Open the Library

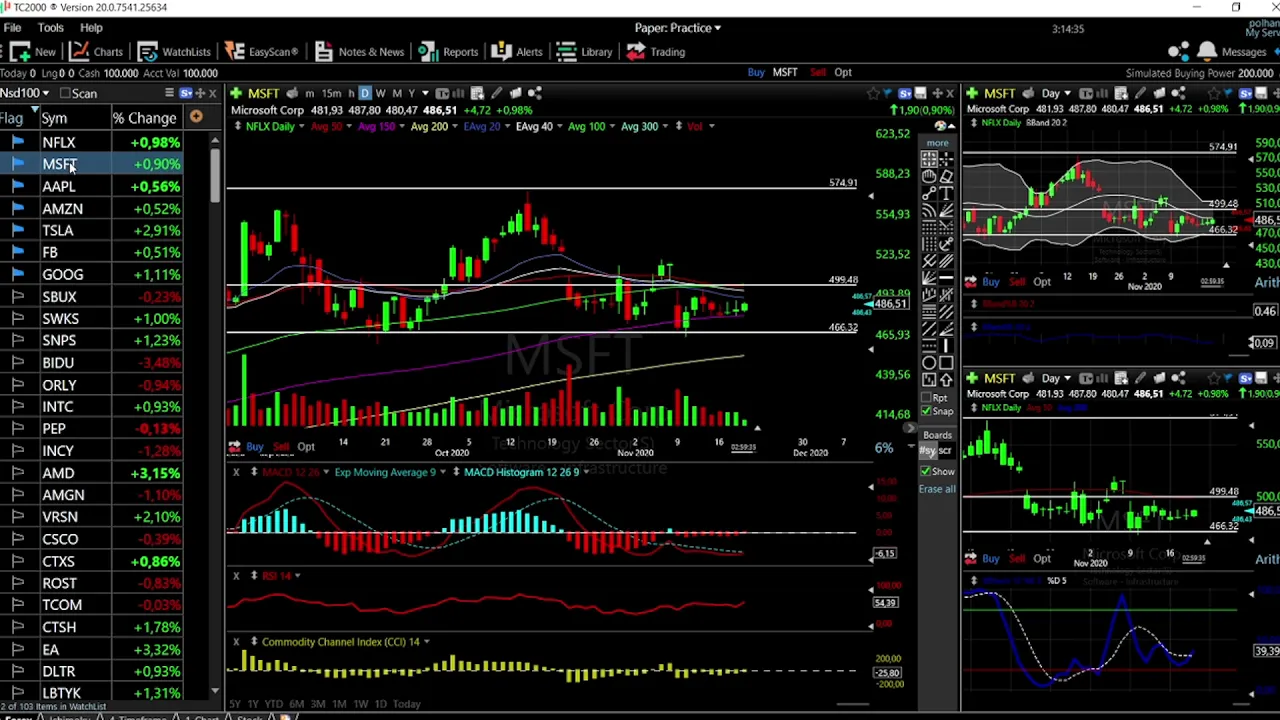click(585, 52)
